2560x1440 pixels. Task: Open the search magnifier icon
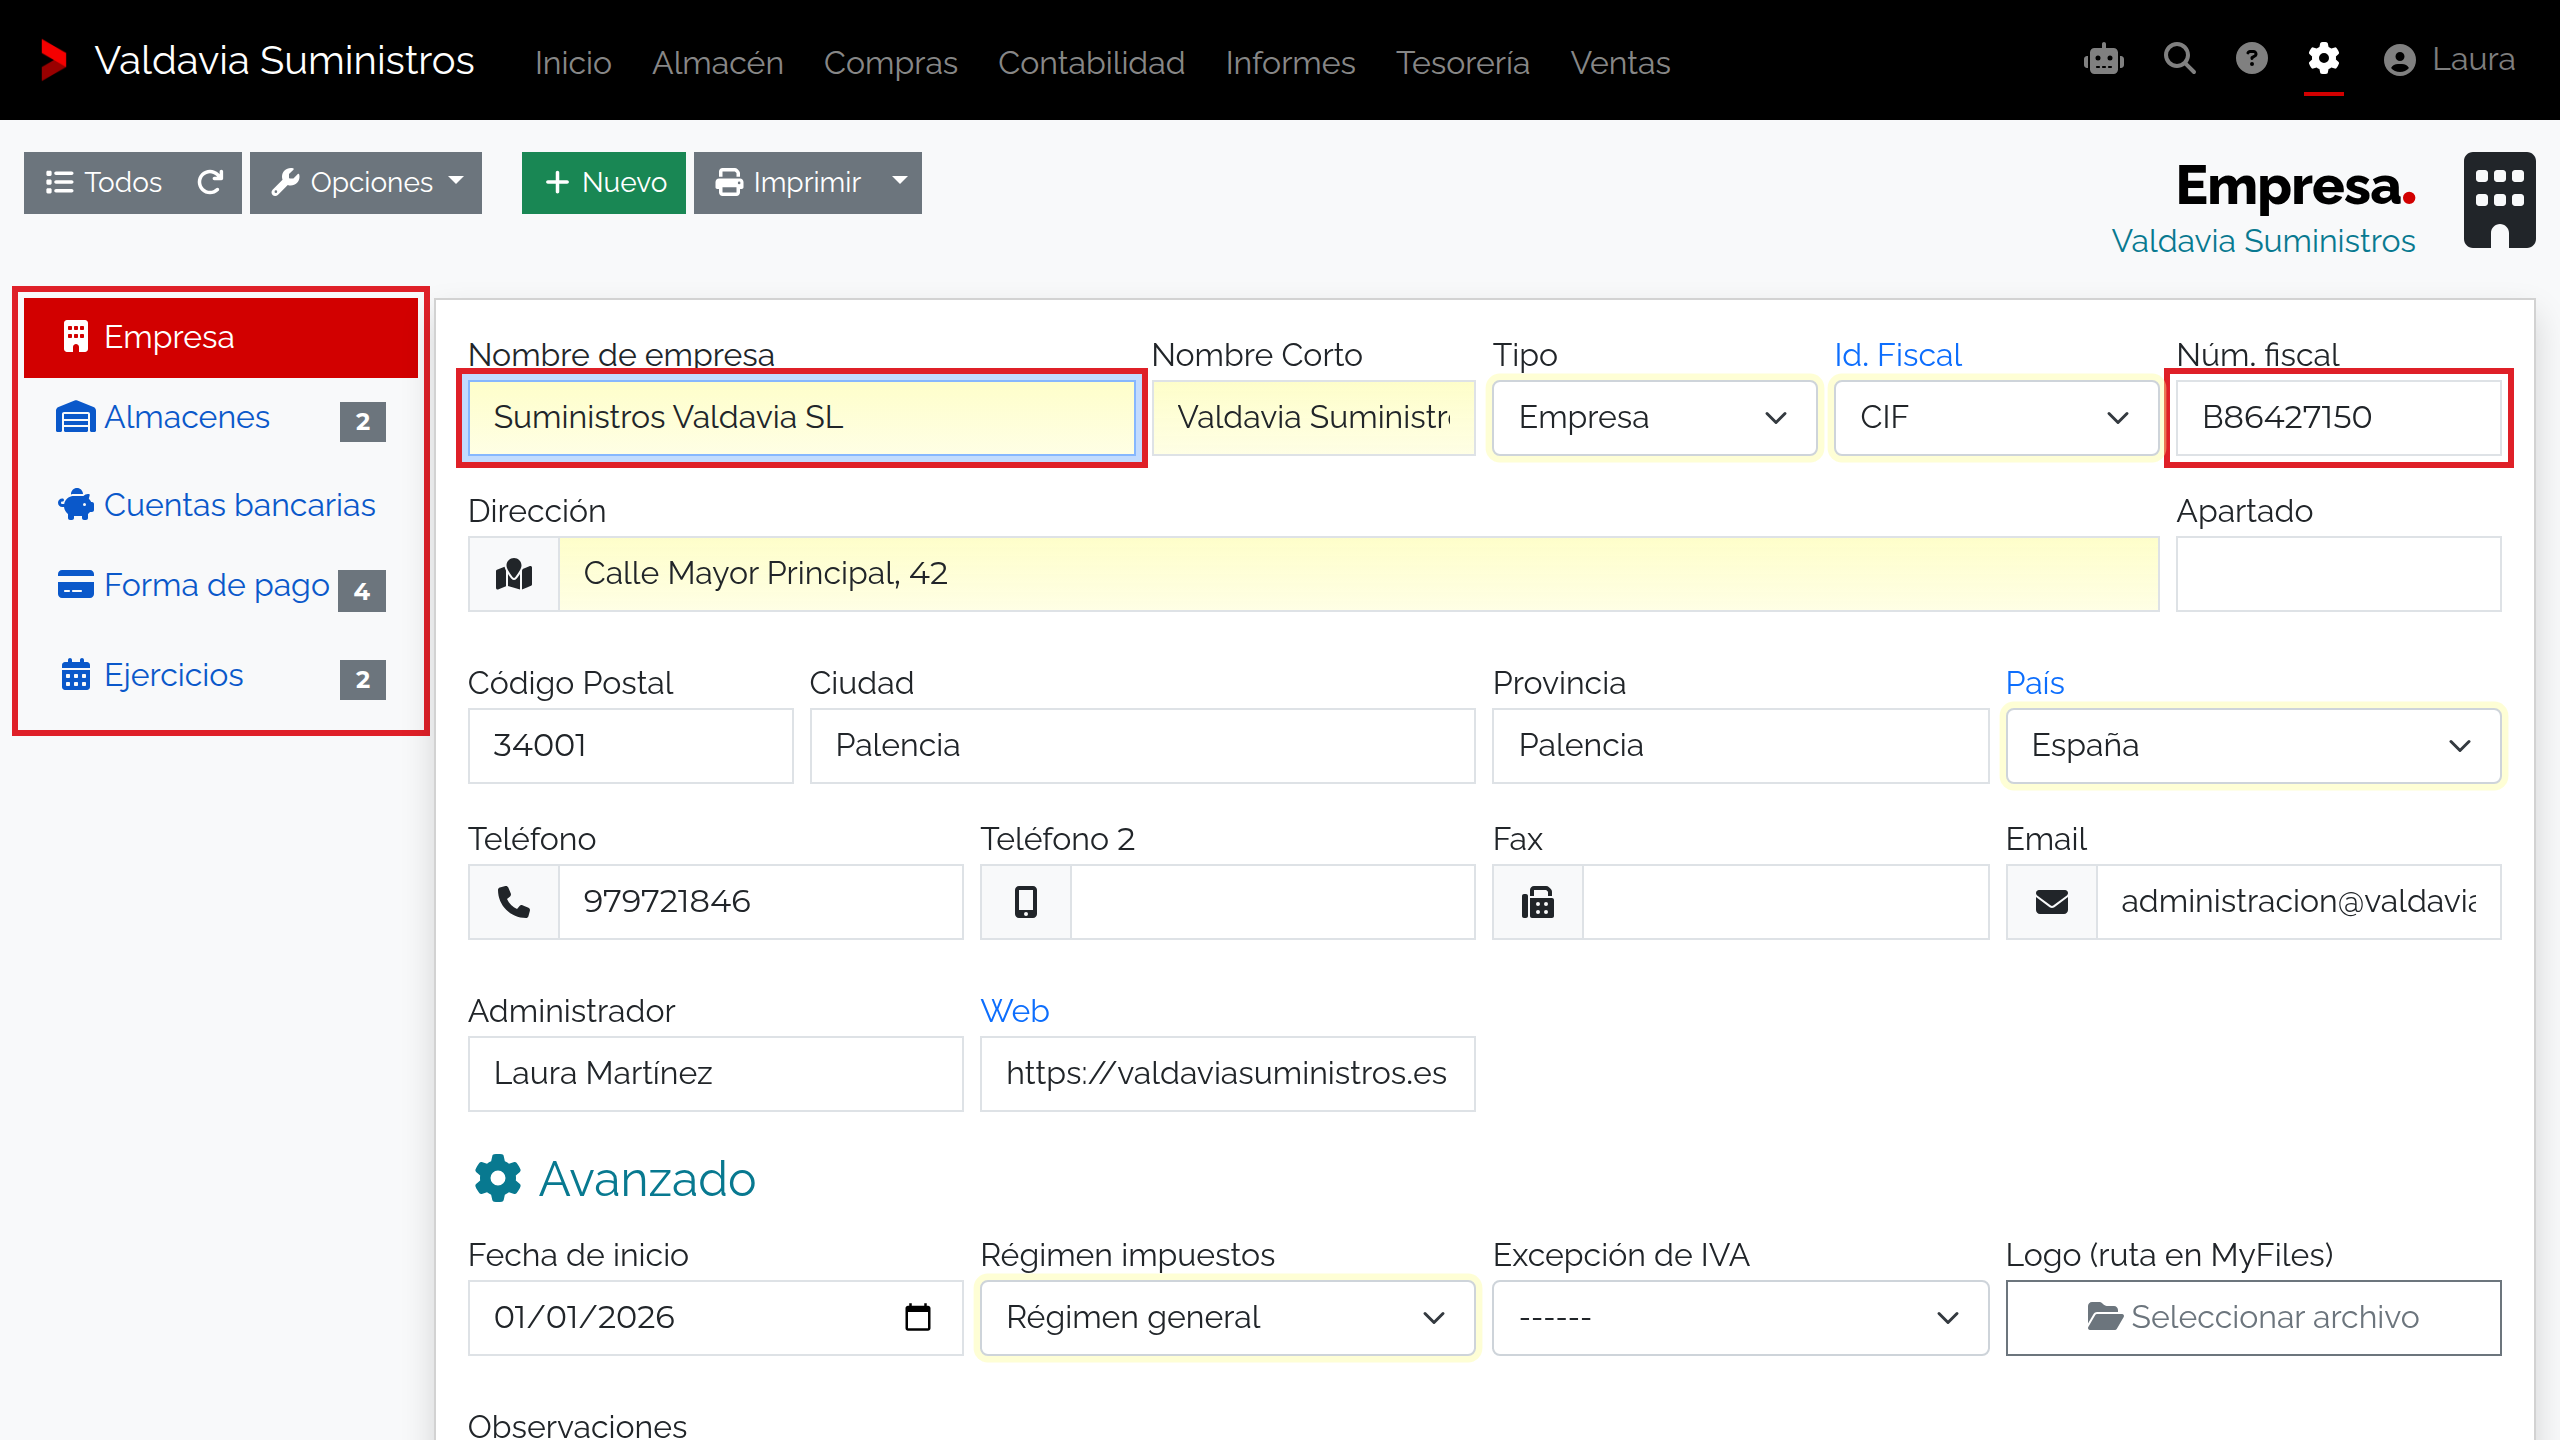[2180, 59]
